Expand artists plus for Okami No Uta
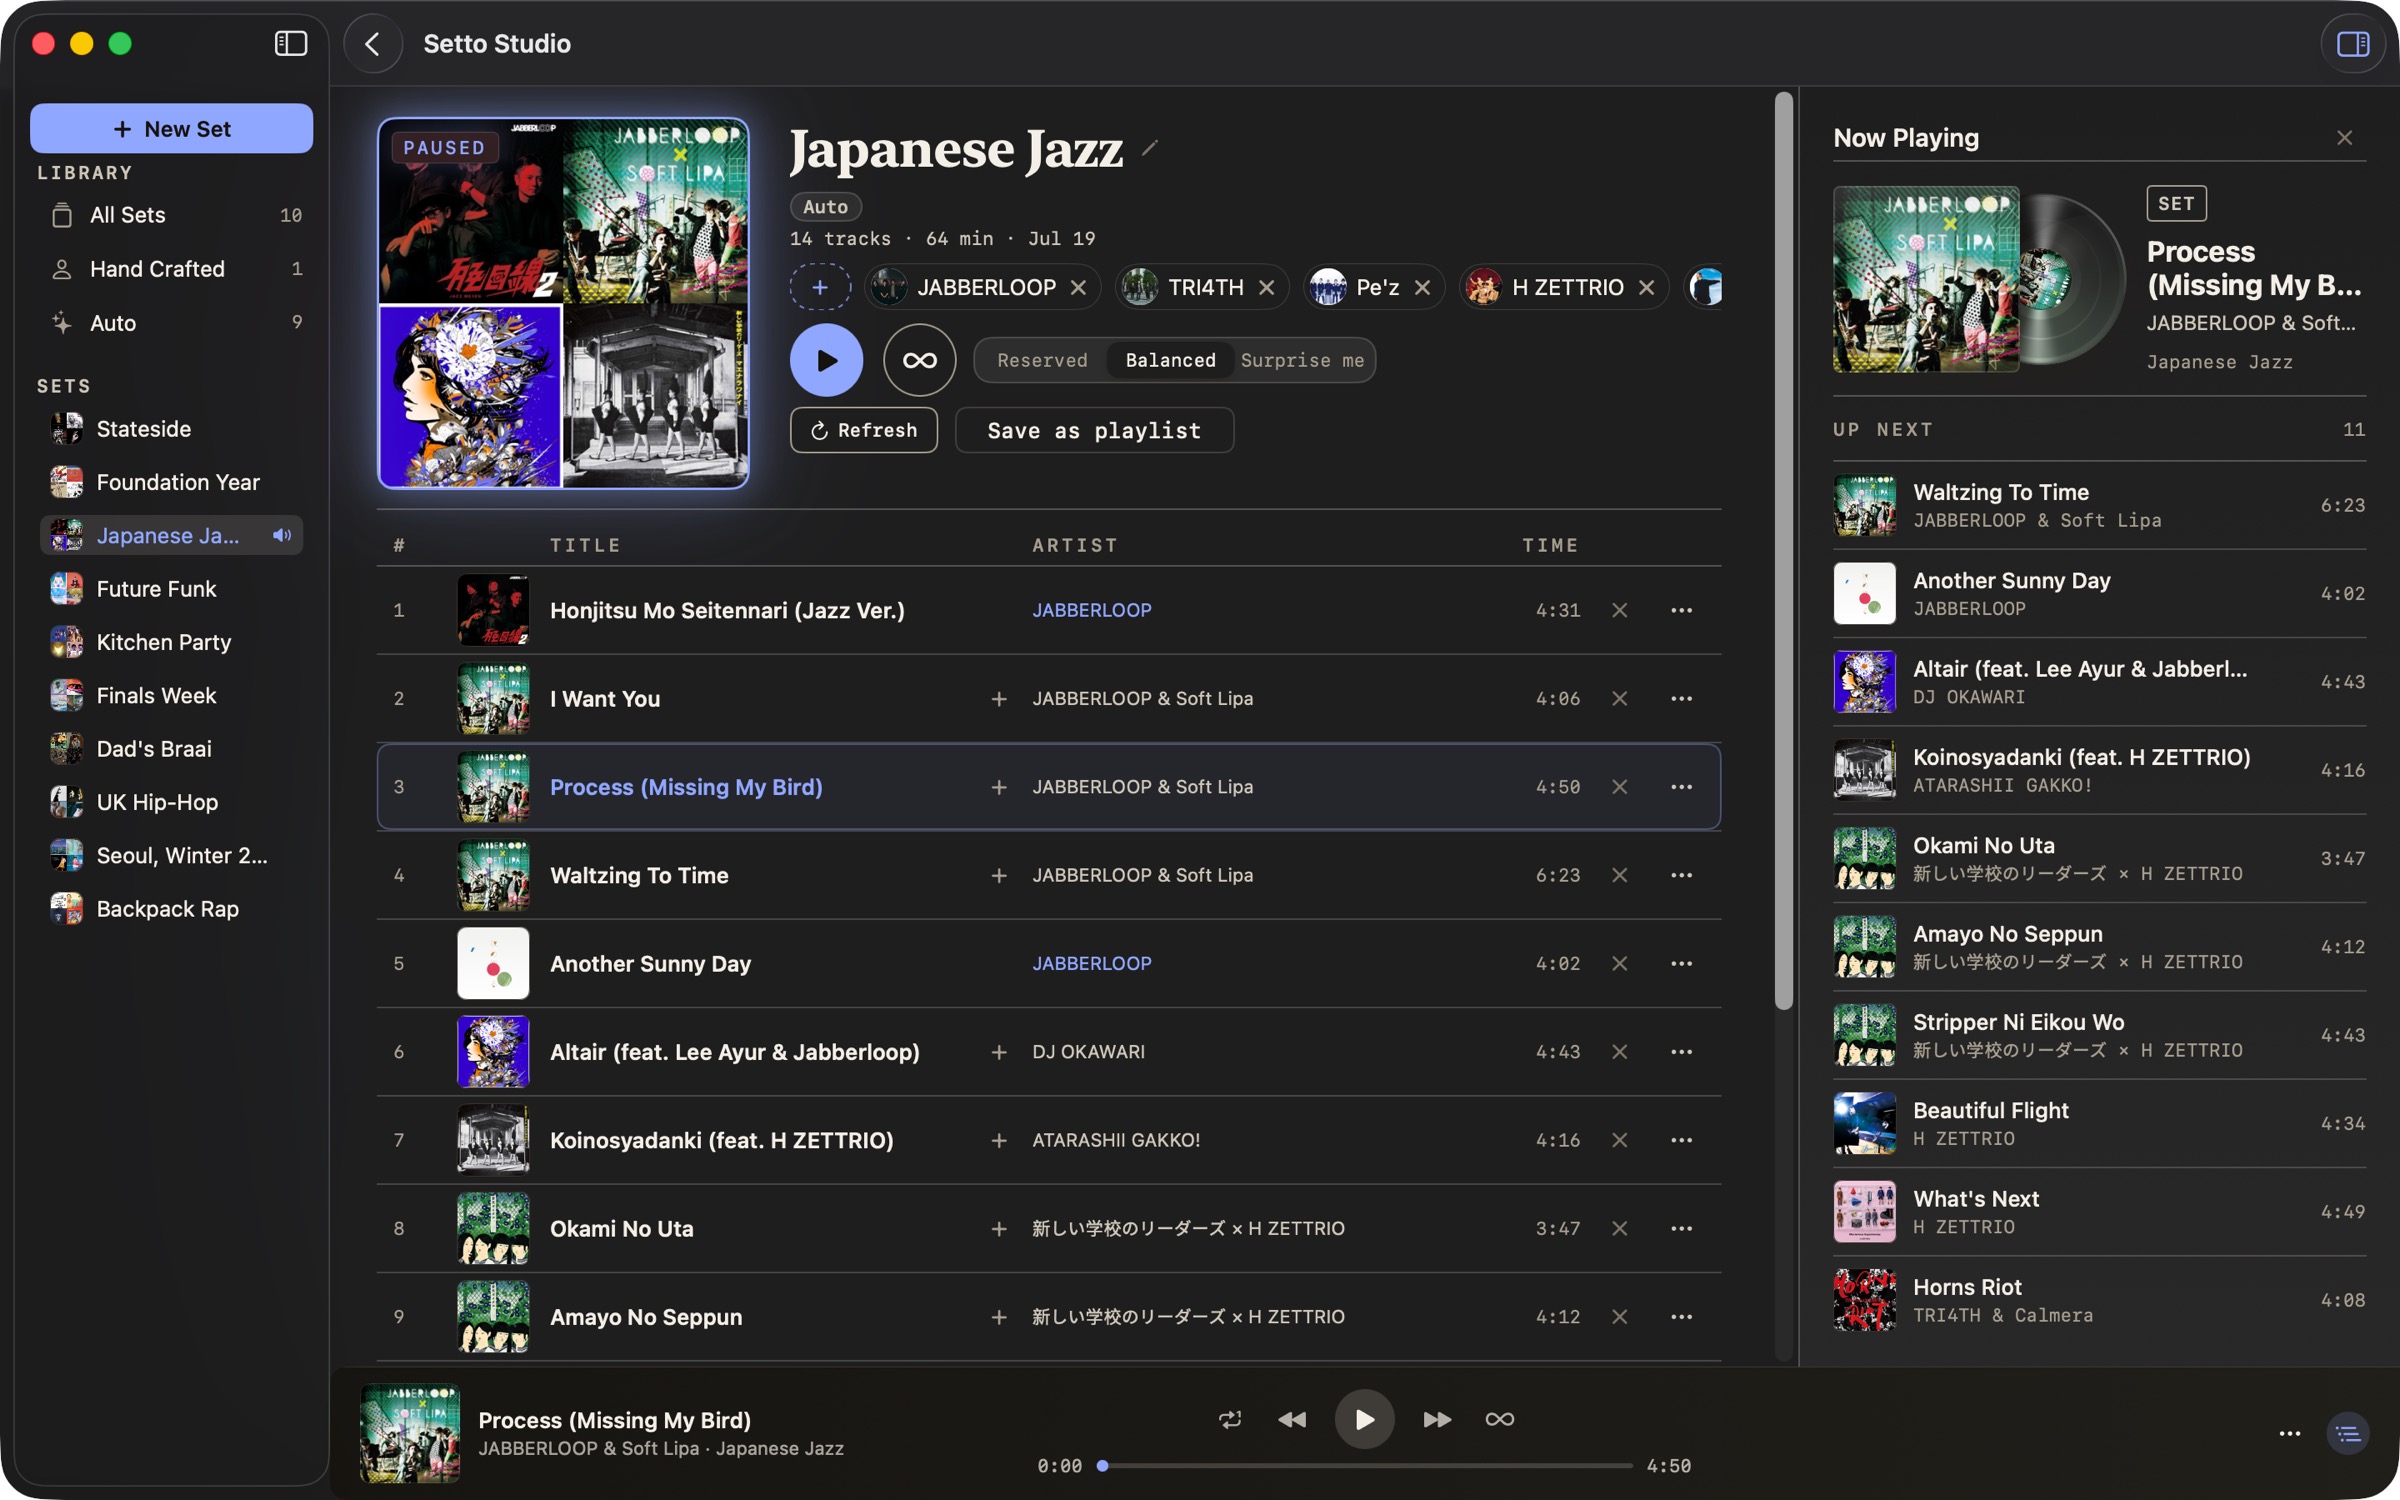 point(998,1228)
